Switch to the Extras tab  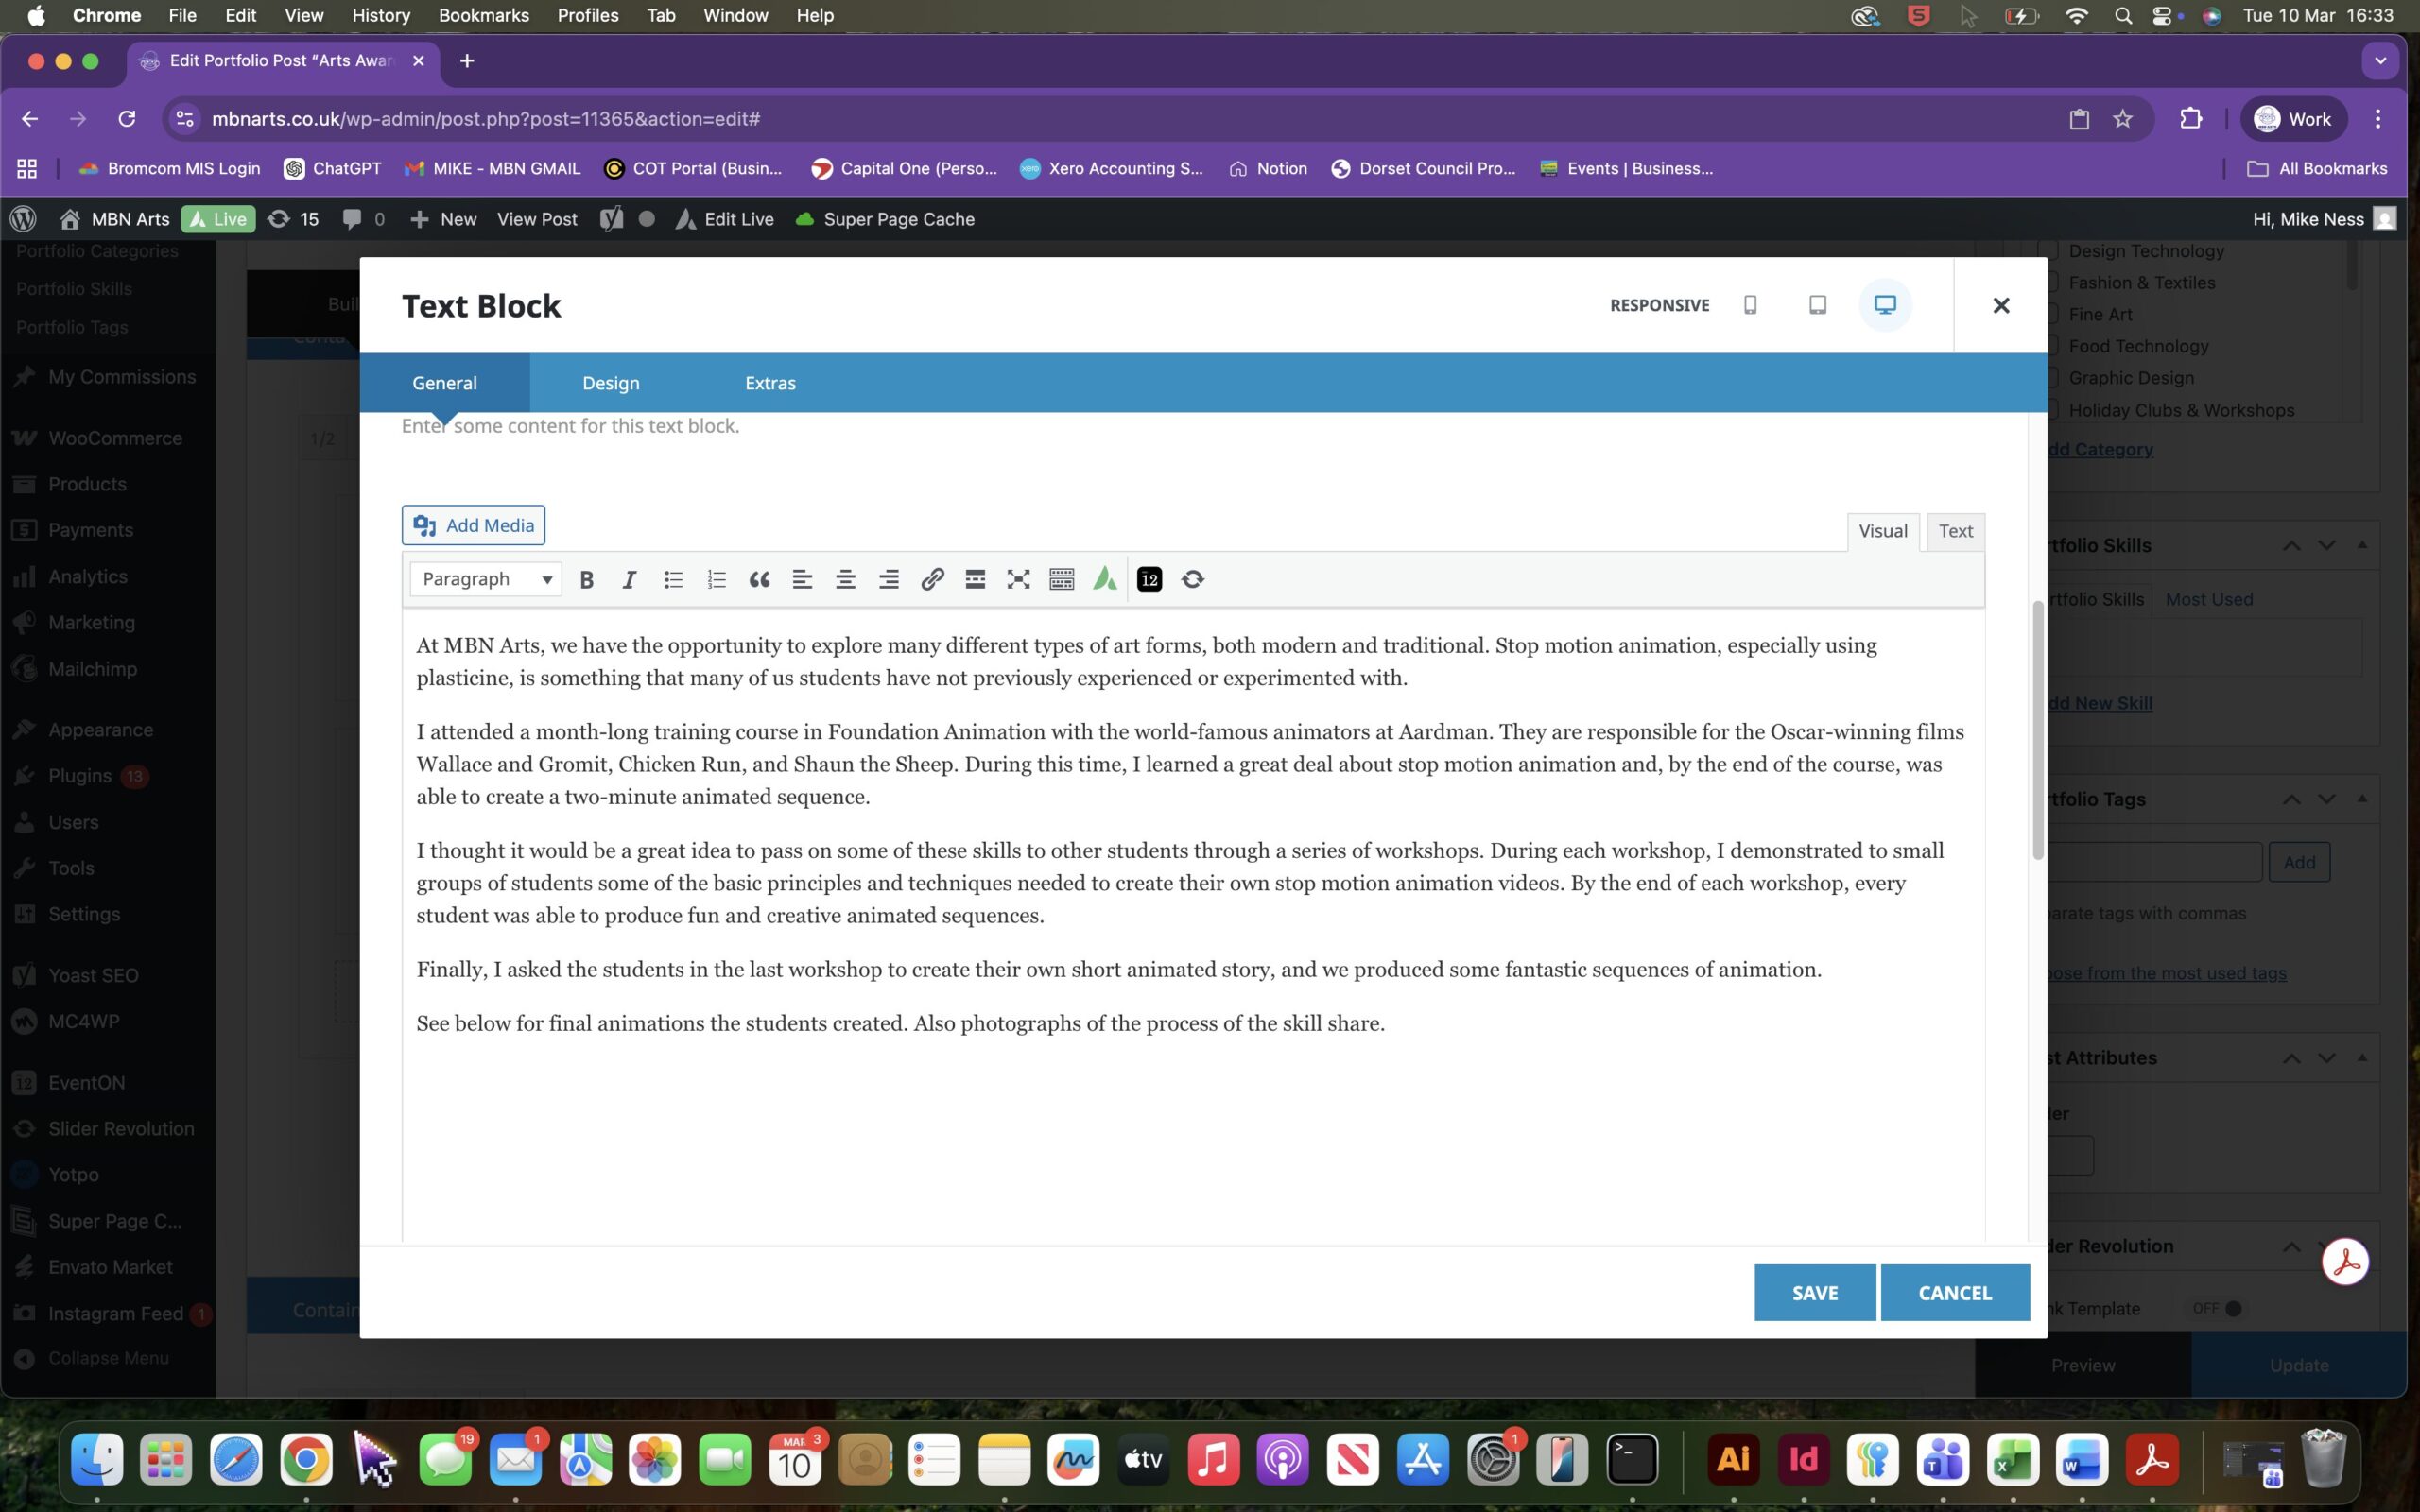point(770,383)
